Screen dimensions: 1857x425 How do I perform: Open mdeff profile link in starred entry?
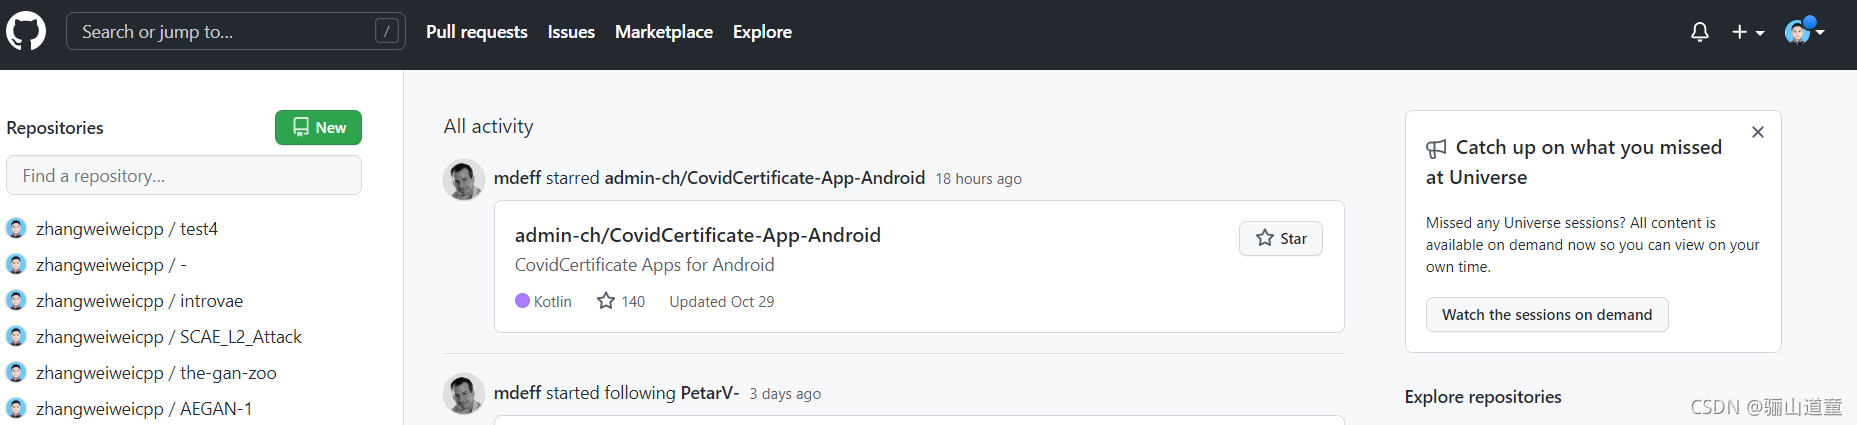517,178
